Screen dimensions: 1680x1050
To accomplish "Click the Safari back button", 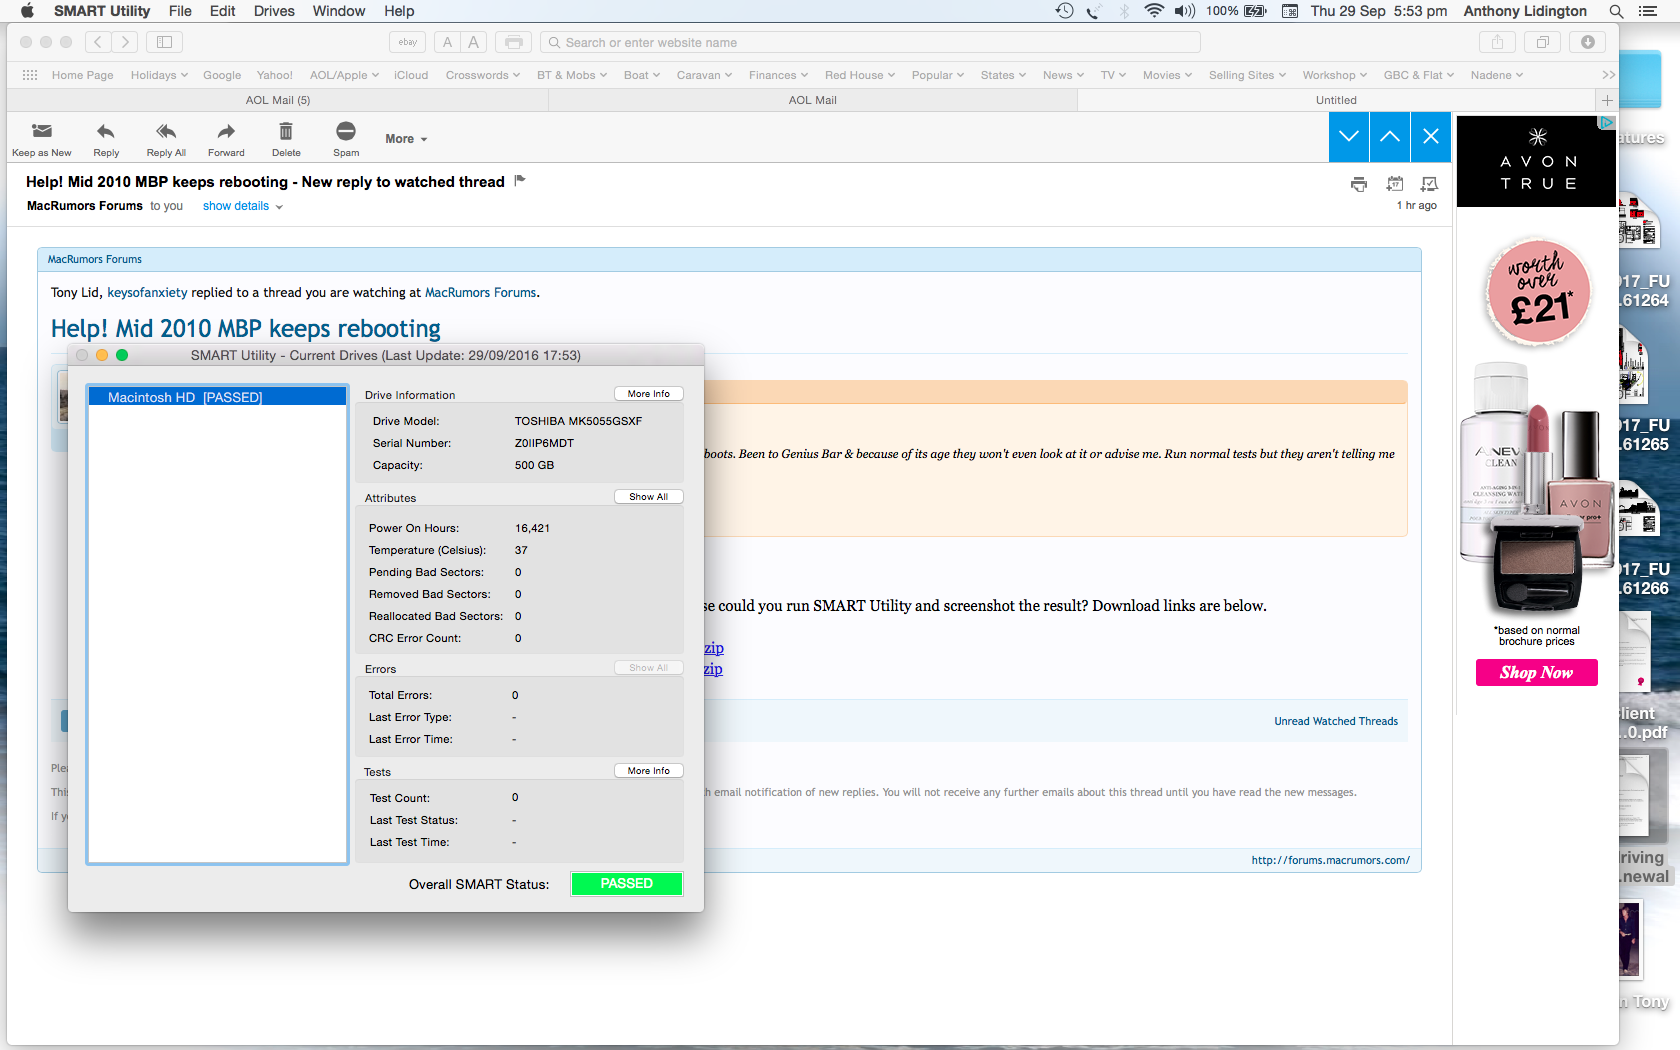I will 98,42.
